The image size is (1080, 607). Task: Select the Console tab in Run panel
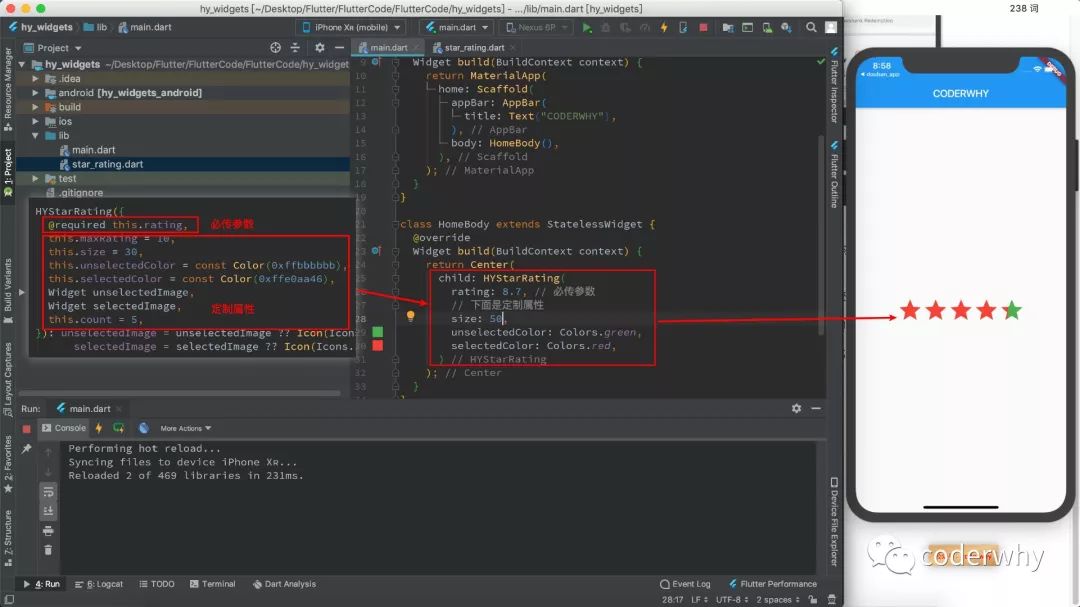(63, 428)
